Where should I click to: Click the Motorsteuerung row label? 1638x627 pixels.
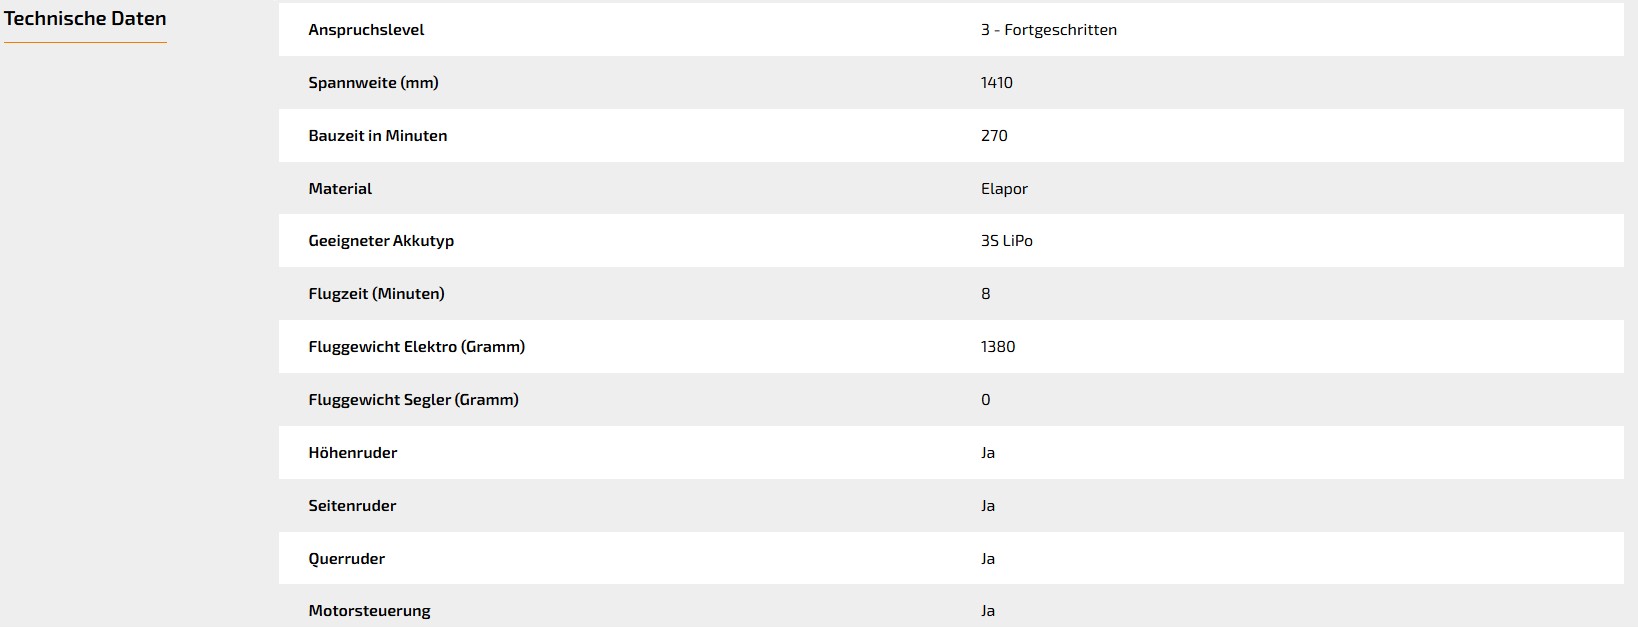[x=370, y=611]
